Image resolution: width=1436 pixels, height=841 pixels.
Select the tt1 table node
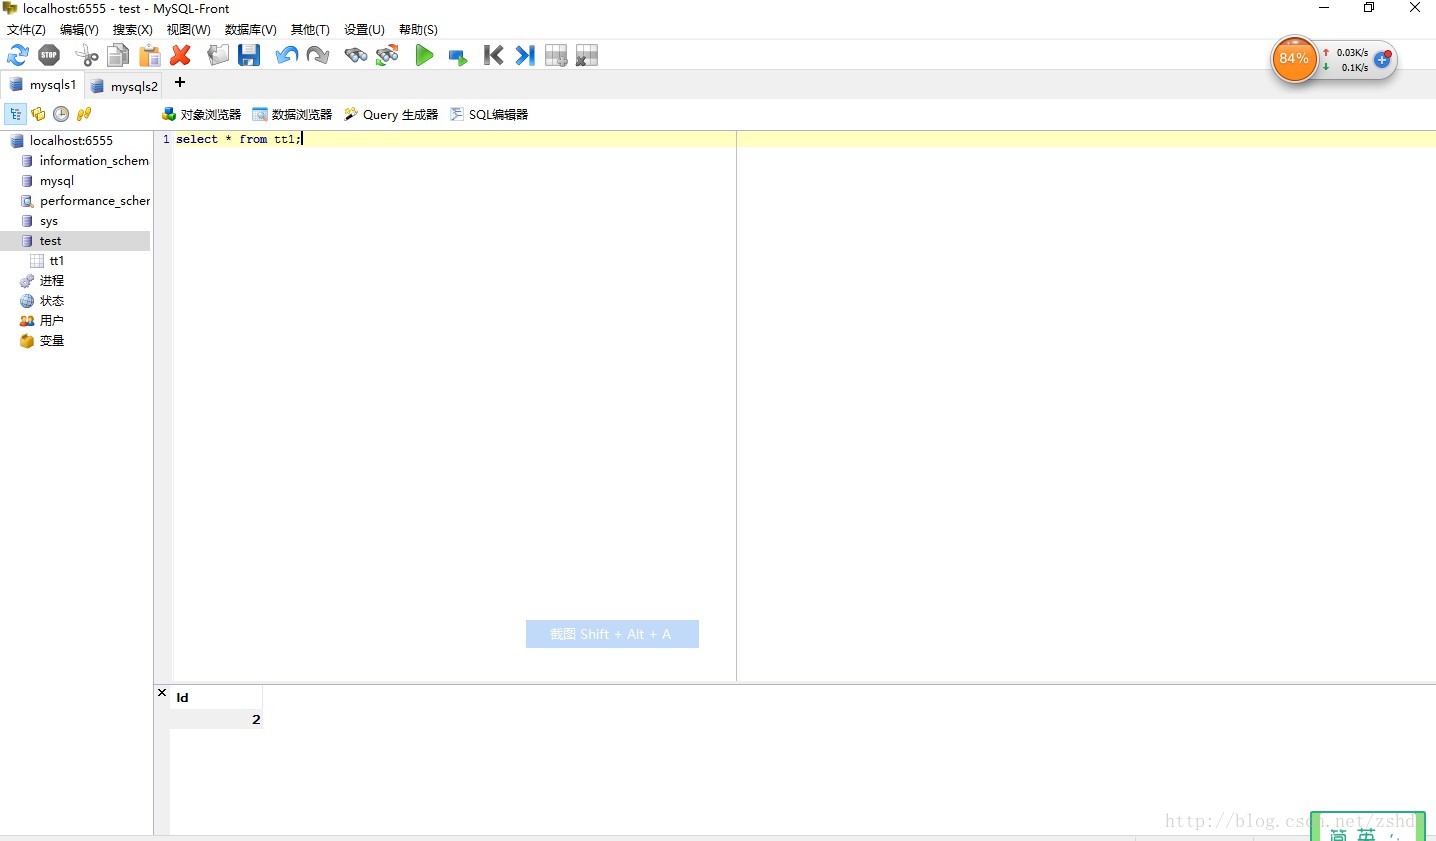pyautogui.click(x=56, y=261)
